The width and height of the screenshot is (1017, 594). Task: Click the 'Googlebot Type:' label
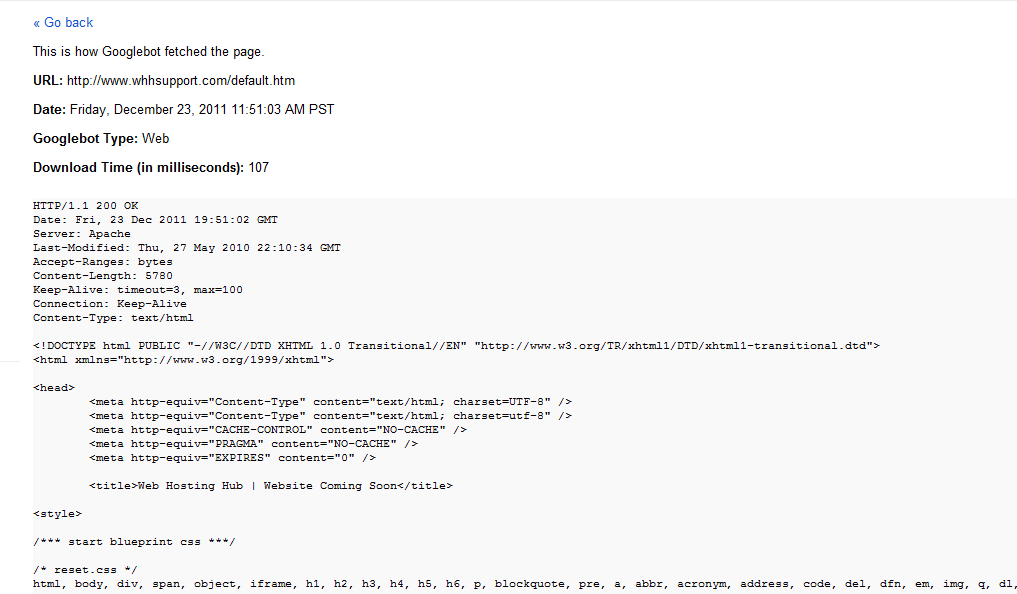click(x=85, y=138)
